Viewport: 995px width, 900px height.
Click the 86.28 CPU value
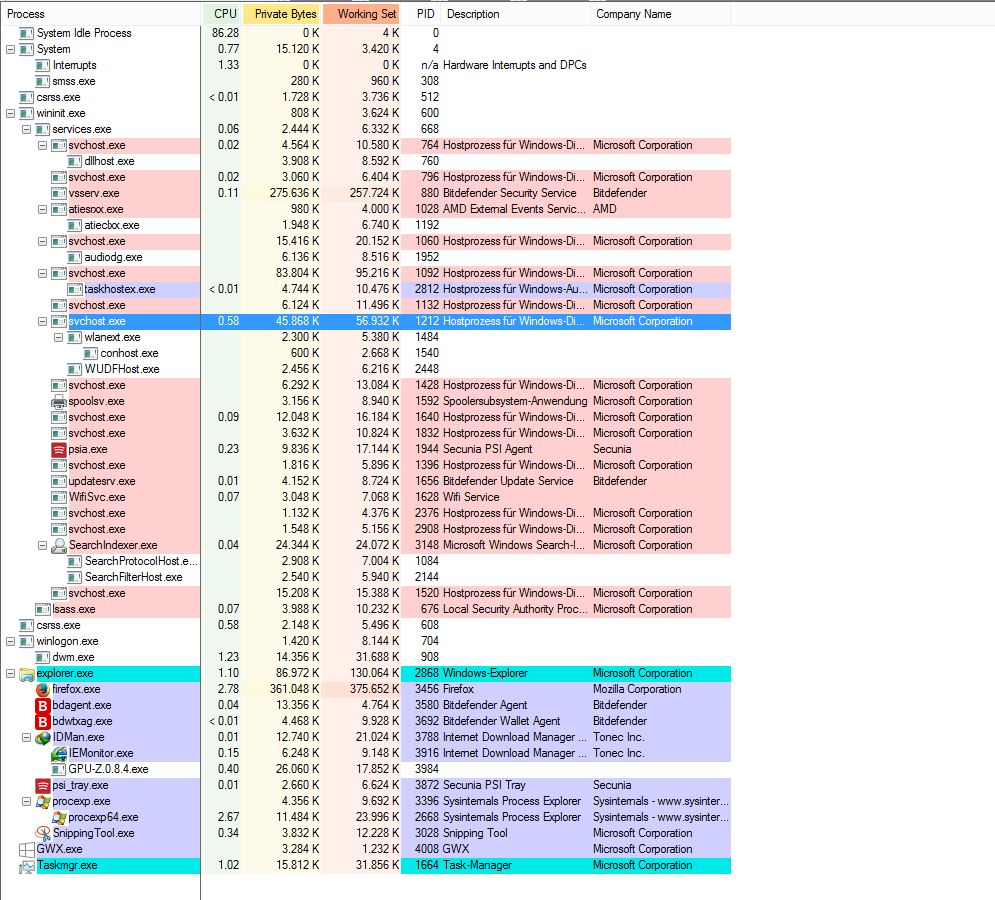click(x=225, y=33)
